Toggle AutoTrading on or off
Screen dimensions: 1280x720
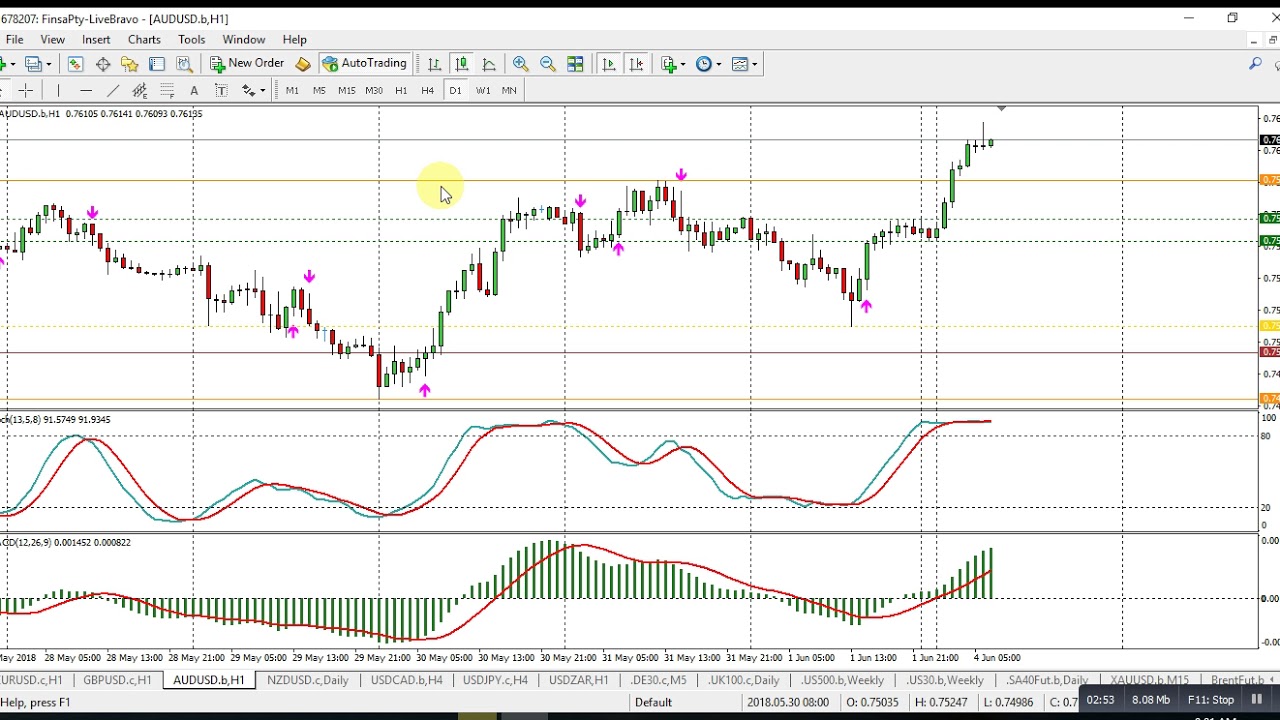coord(364,64)
